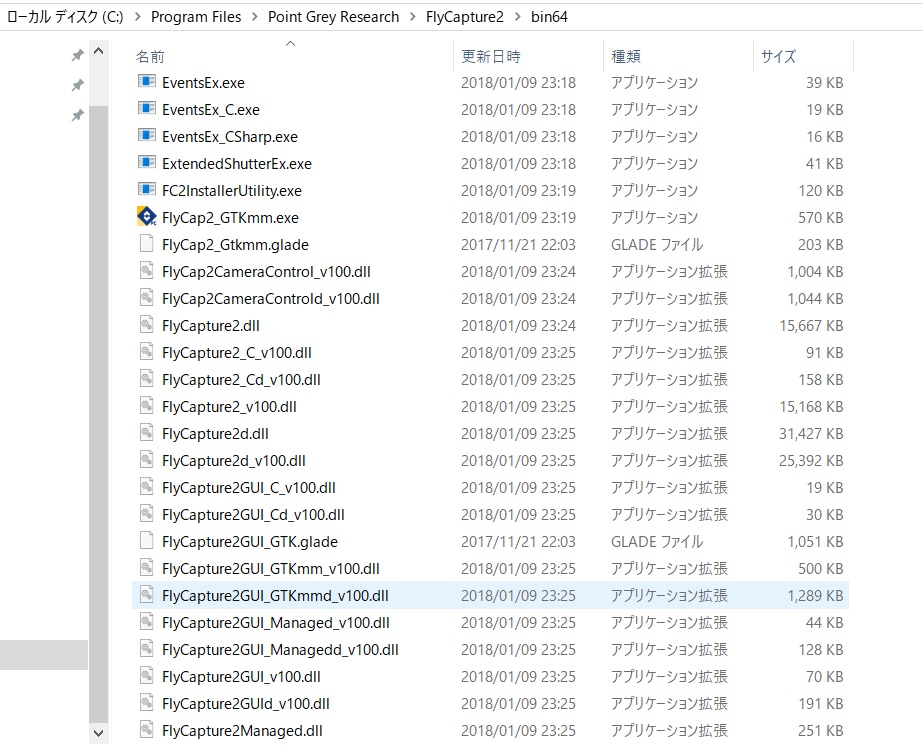923x746 pixels.
Task: Select file name FC2InstallerUtility.exe
Action: tap(231, 191)
